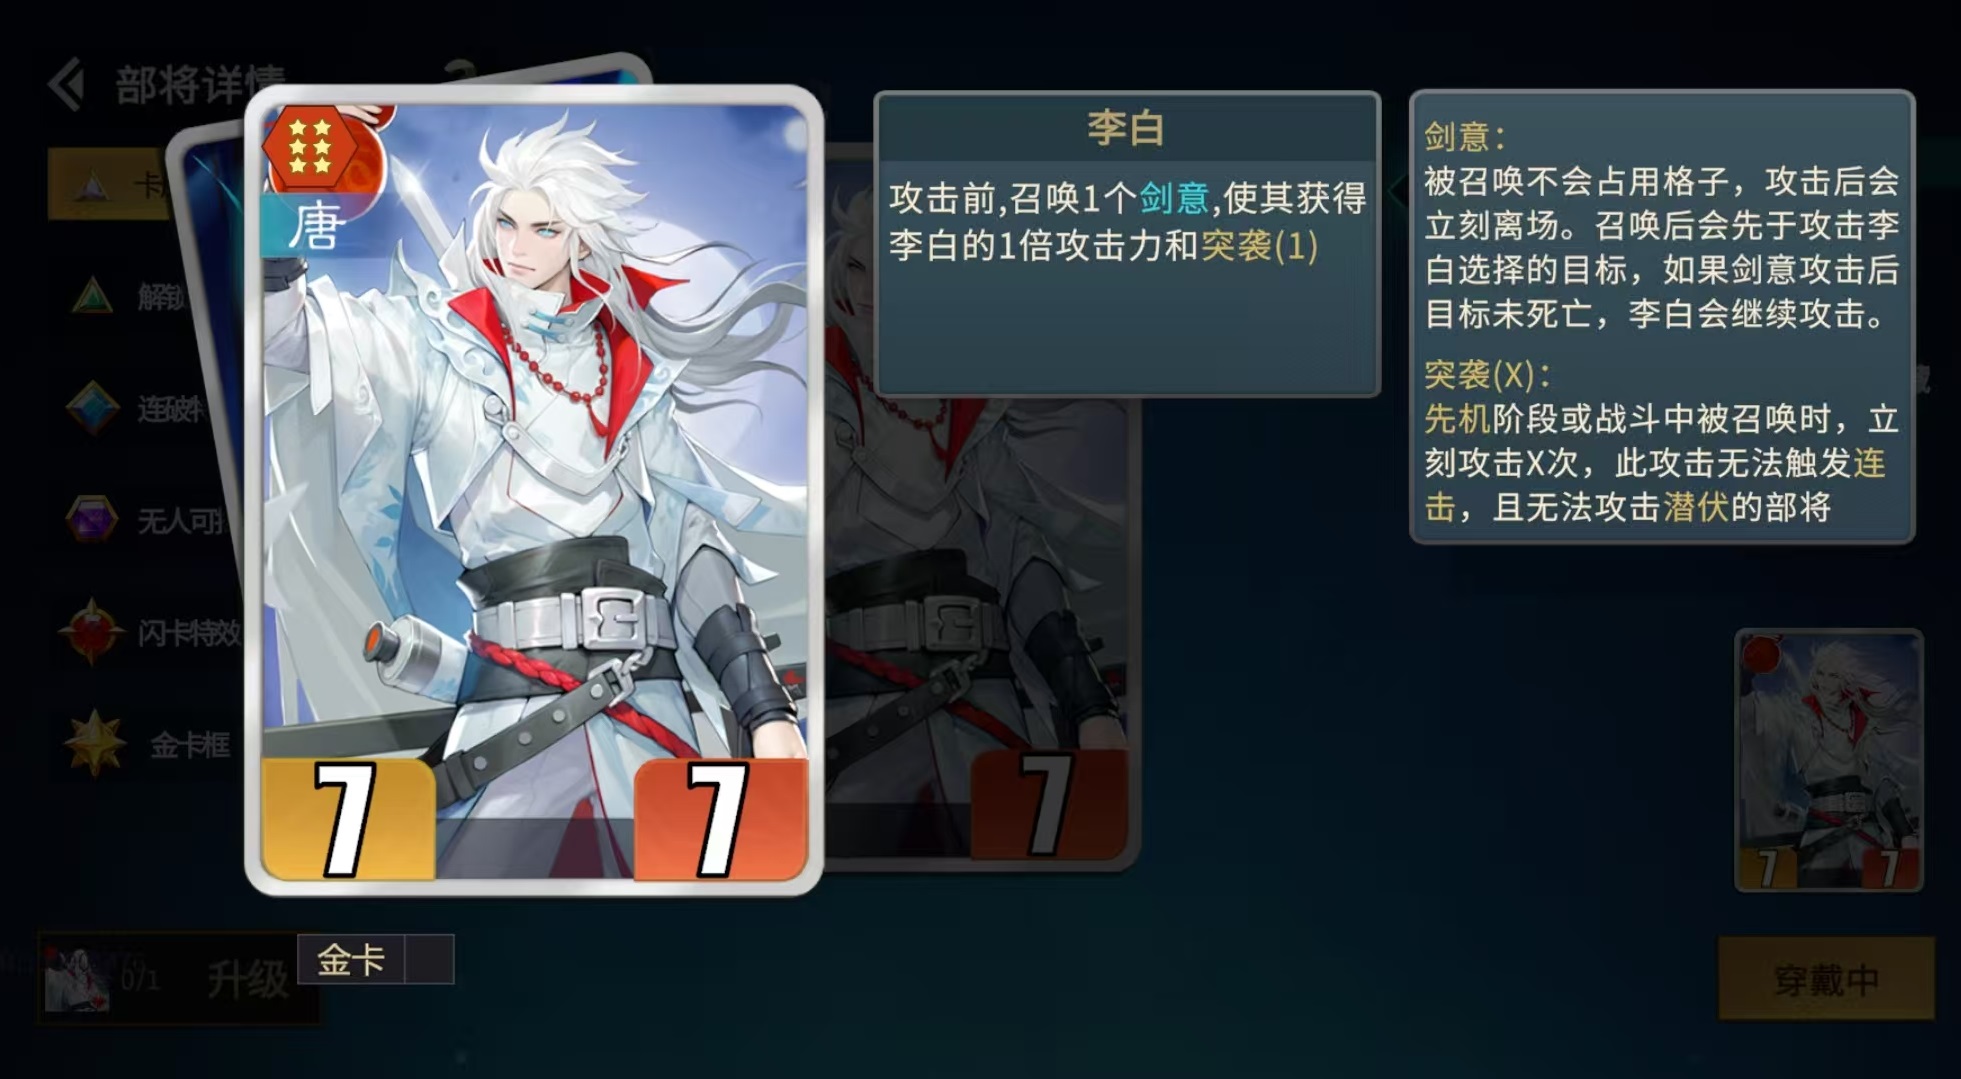Open the small Li Bai card thumbnail

point(1828,760)
